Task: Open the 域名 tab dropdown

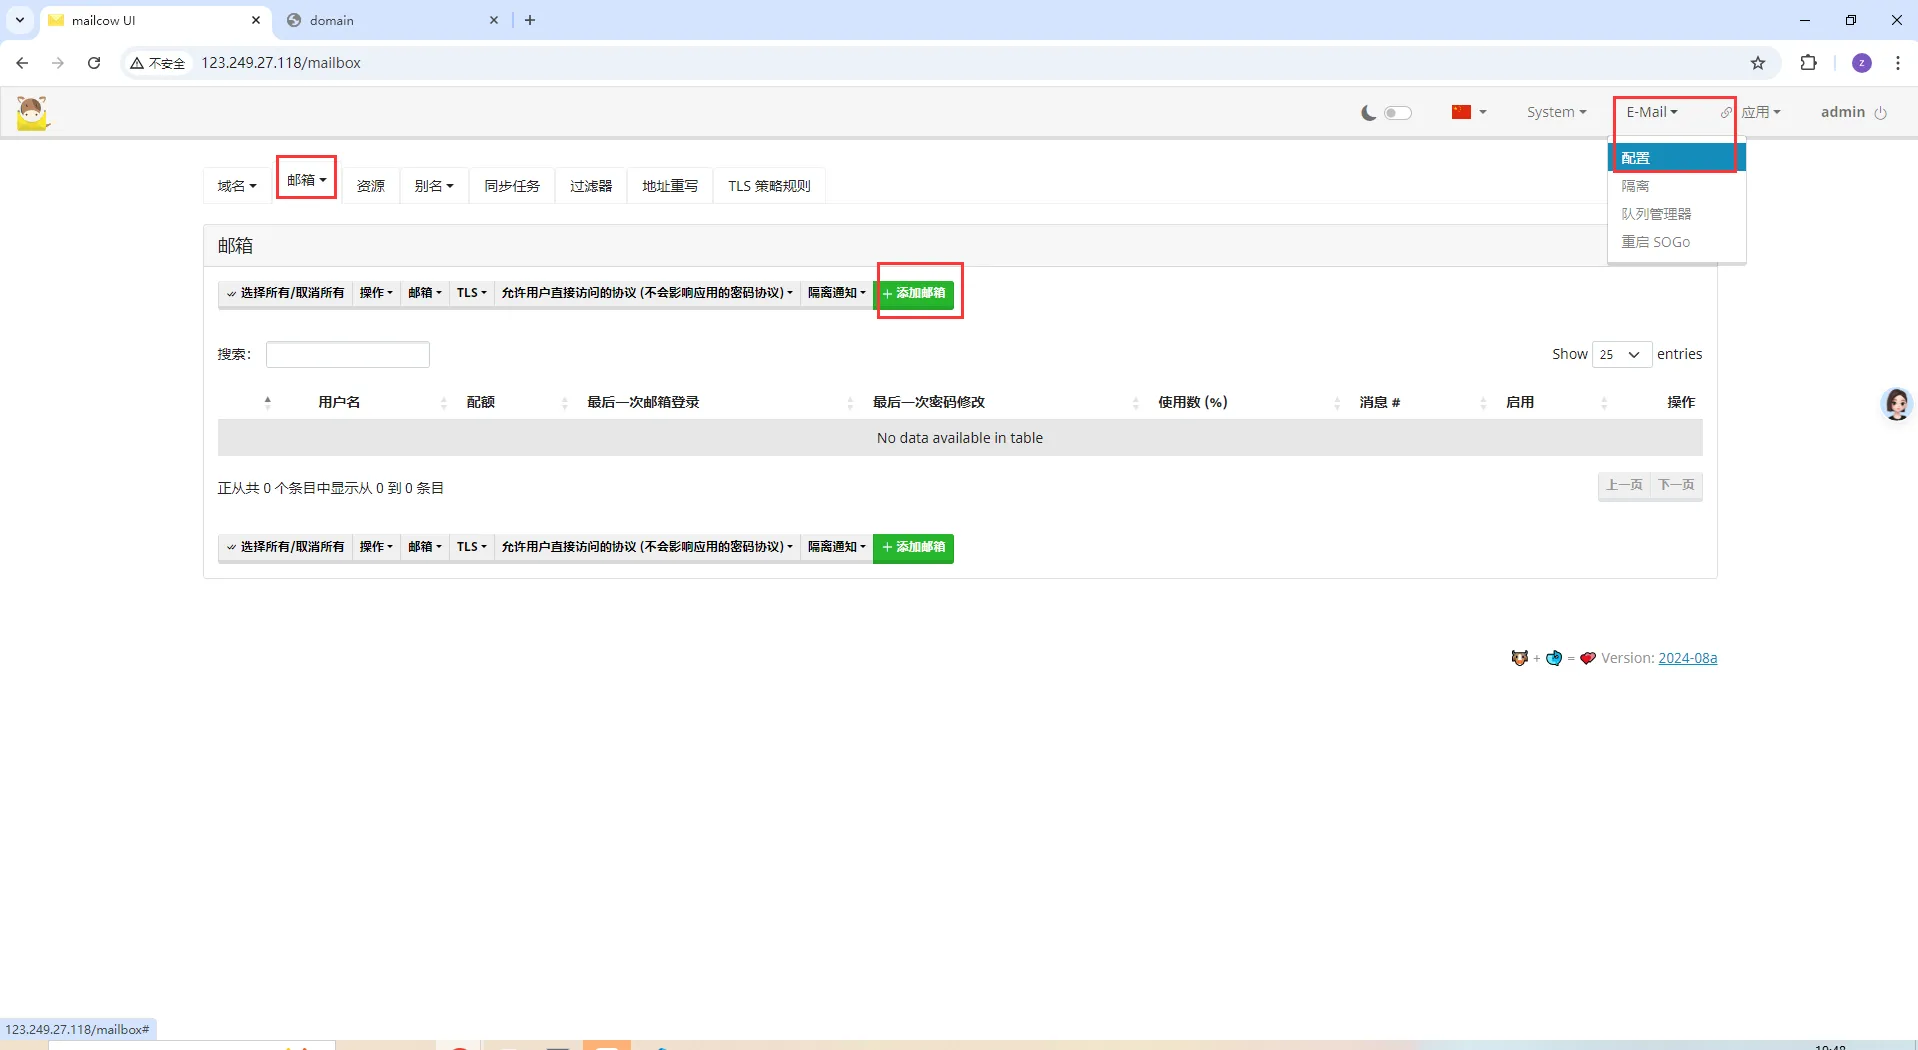Action: [237, 186]
